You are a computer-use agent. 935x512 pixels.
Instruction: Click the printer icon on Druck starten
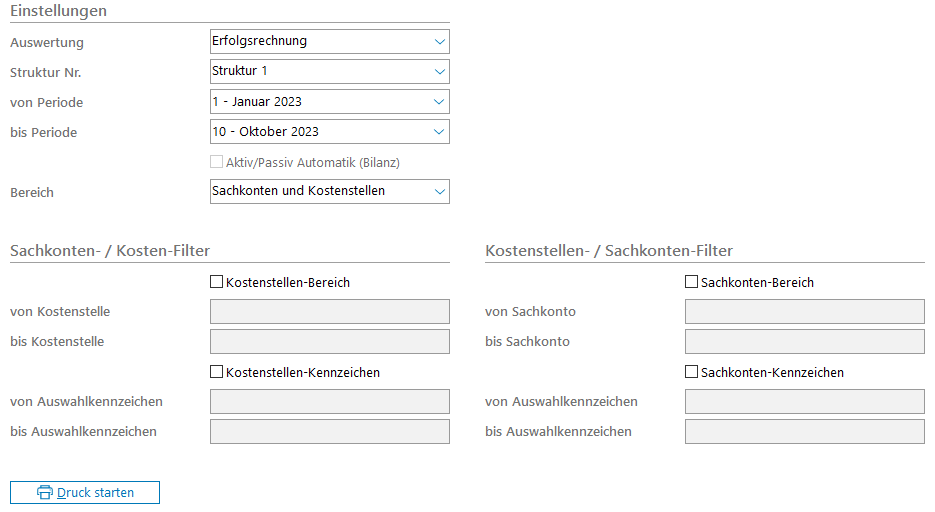[44, 492]
